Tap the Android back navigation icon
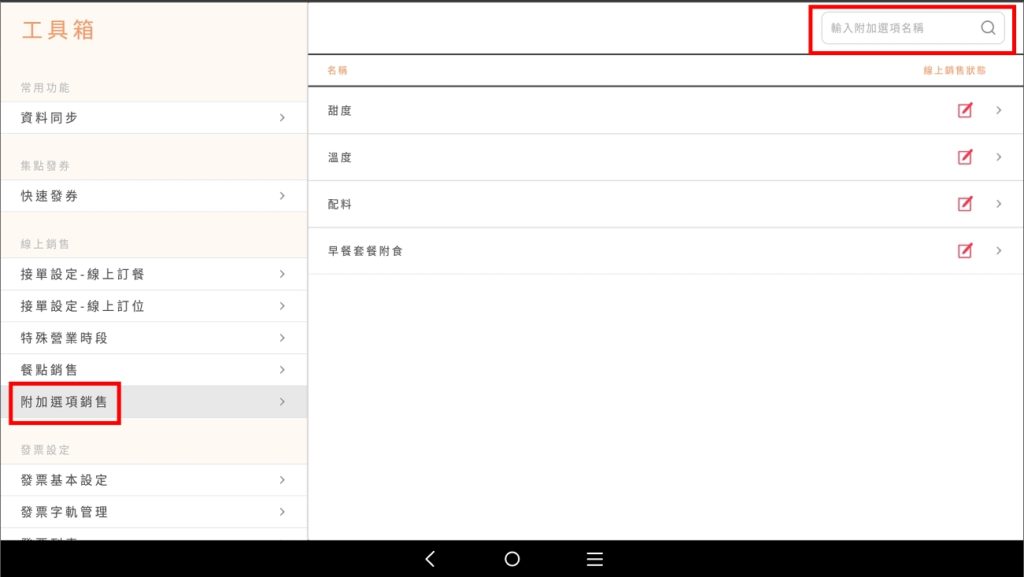The height and width of the screenshot is (577, 1024). pyautogui.click(x=430, y=559)
